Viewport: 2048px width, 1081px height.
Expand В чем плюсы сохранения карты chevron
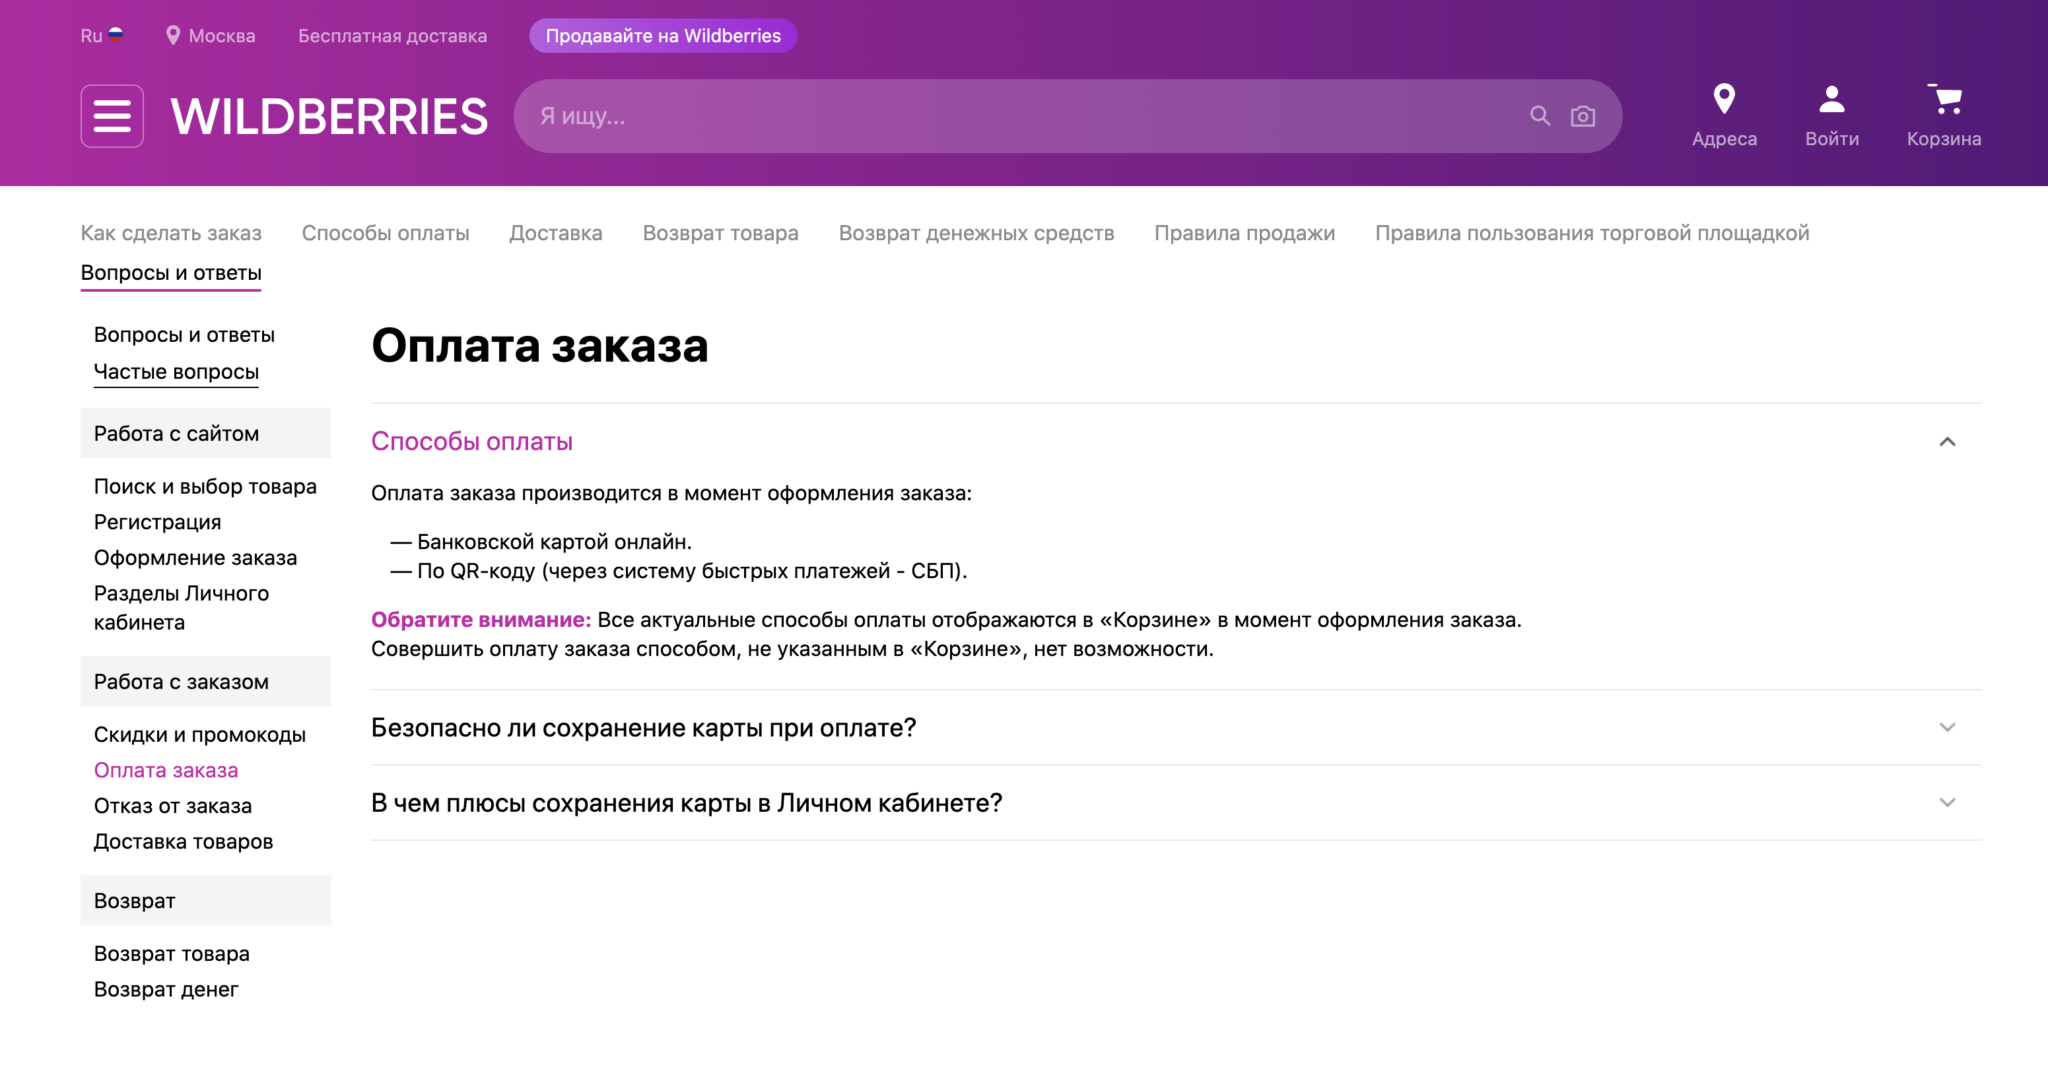(1947, 803)
